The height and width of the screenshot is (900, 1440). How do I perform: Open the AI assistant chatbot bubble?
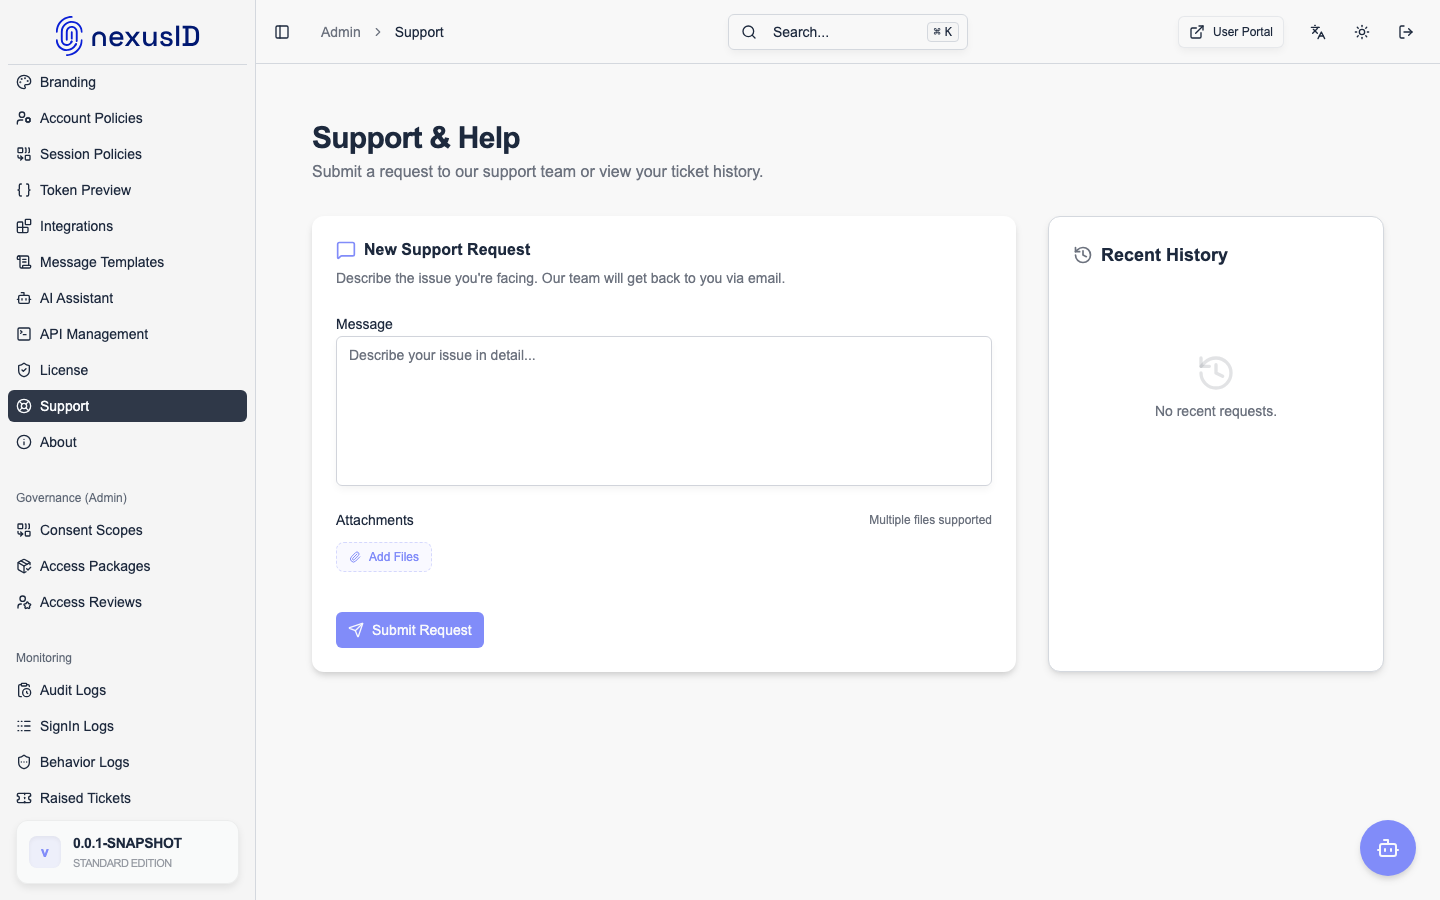pyautogui.click(x=1388, y=848)
